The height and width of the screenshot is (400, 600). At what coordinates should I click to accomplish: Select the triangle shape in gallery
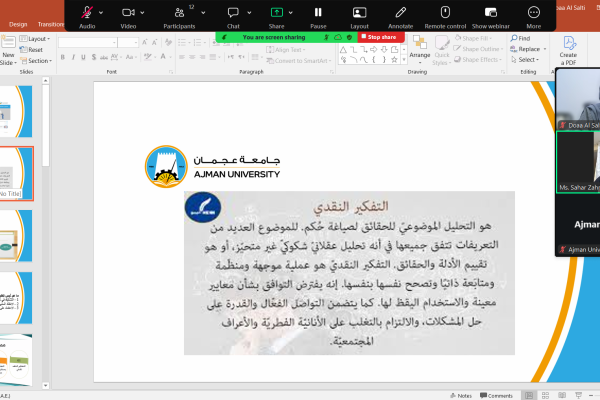coord(343,50)
